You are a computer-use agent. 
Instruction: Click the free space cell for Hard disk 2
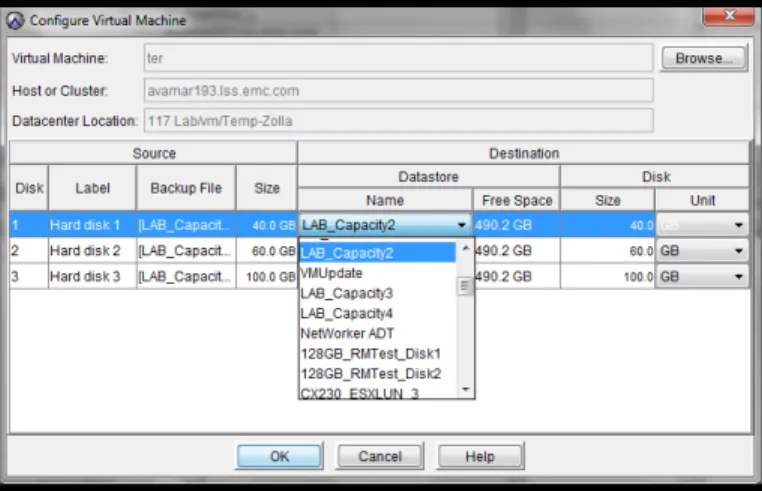[517, 251]
